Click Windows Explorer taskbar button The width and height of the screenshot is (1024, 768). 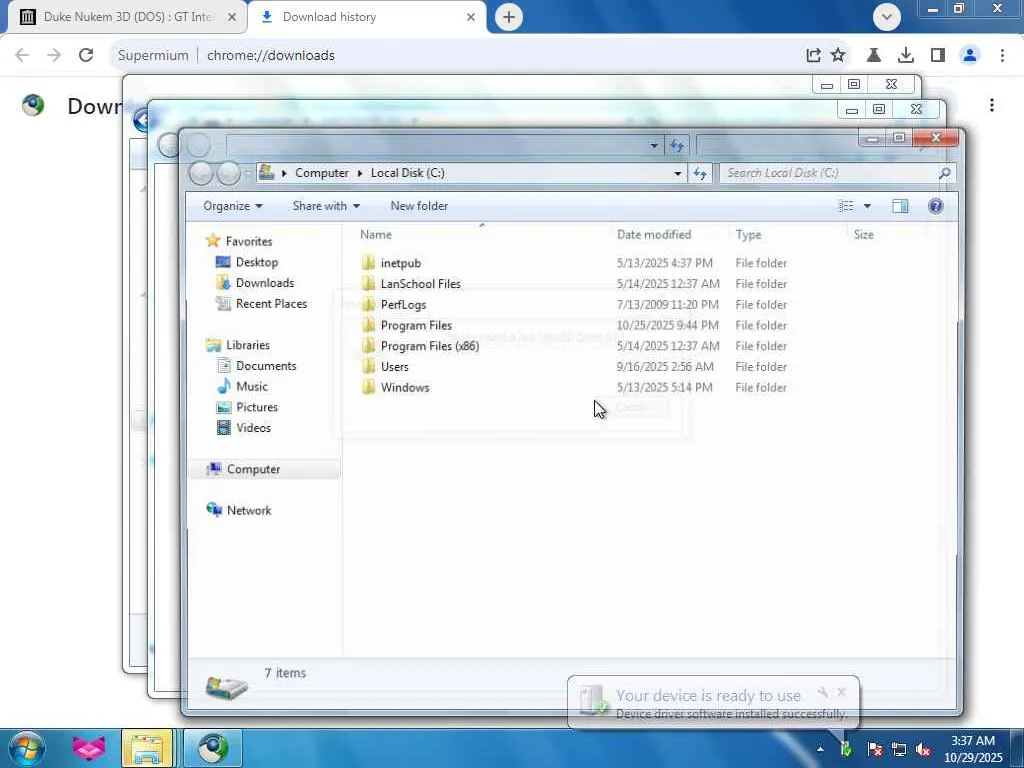click(147, 748)
